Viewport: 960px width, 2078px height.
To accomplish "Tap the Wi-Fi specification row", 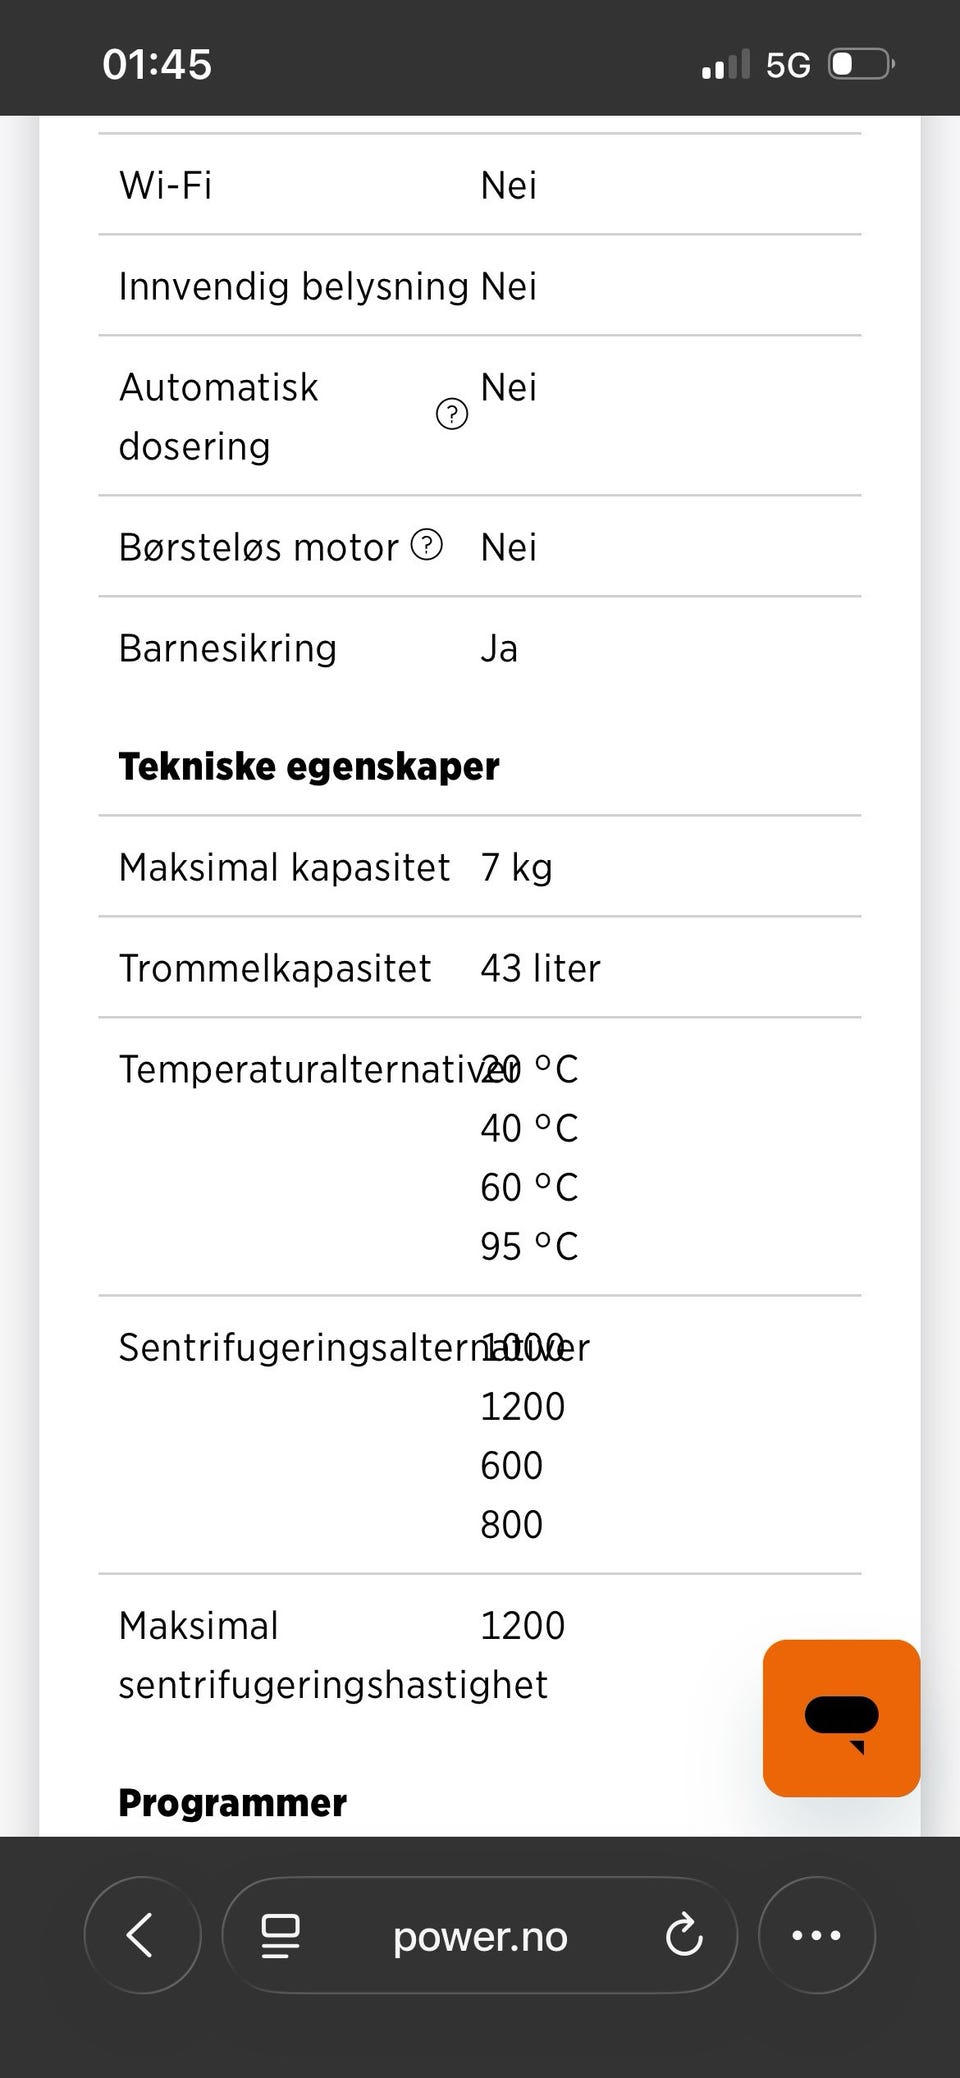I will (480, 185).
